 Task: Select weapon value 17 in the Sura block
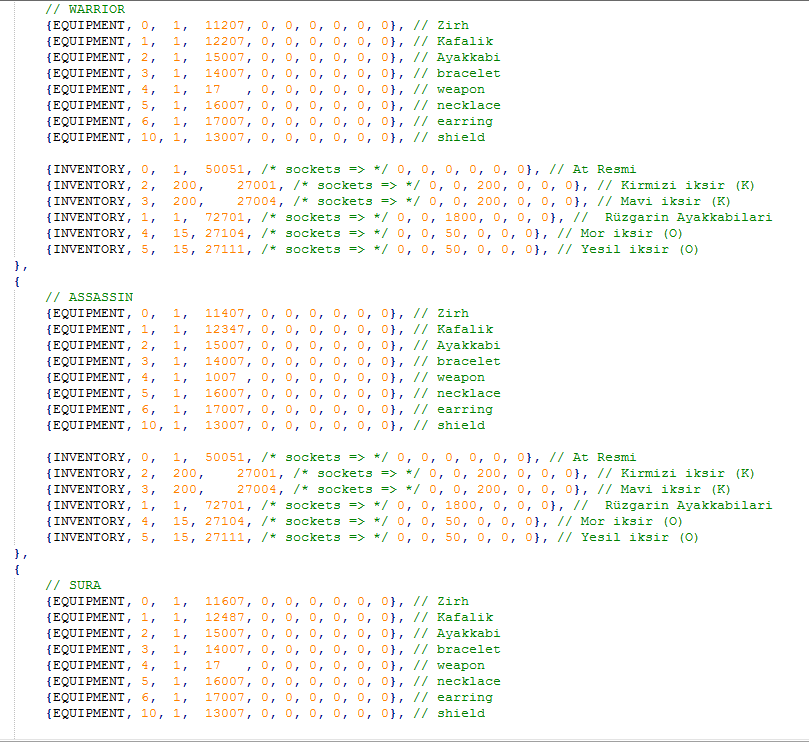(x=213, y=665)
